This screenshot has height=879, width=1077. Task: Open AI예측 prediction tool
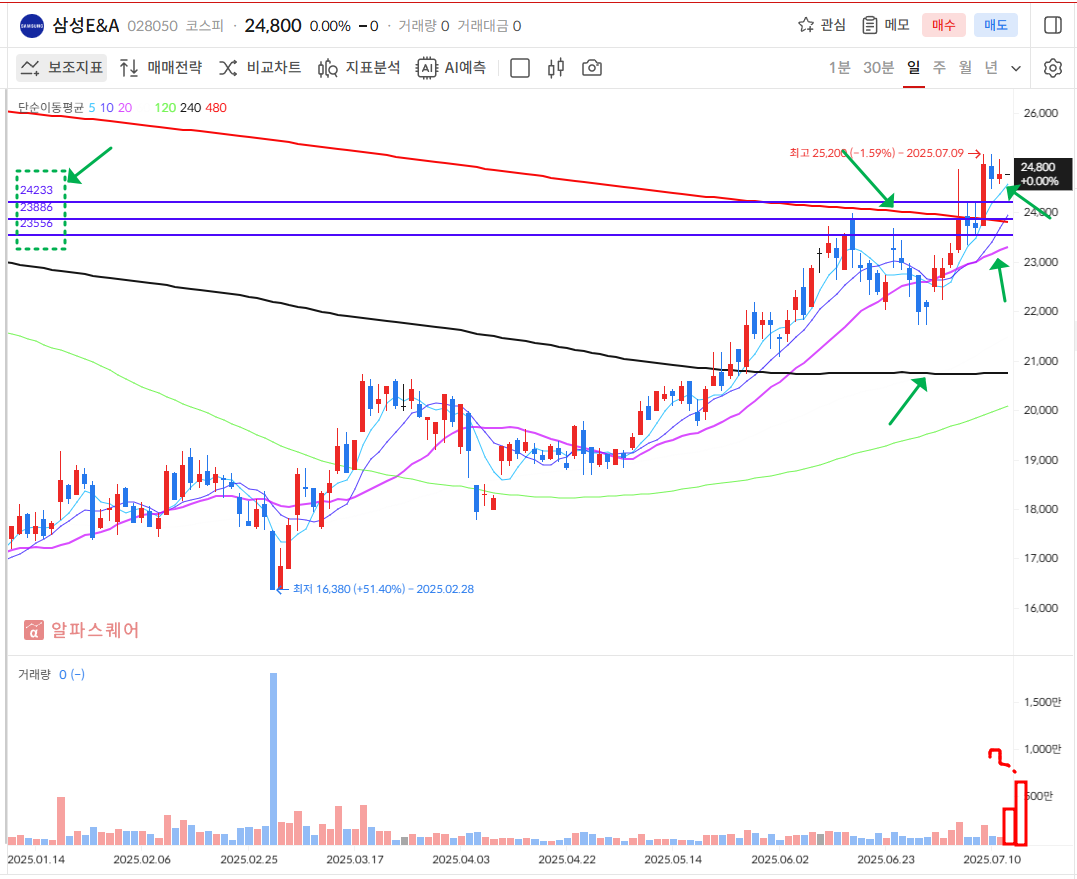451,68
